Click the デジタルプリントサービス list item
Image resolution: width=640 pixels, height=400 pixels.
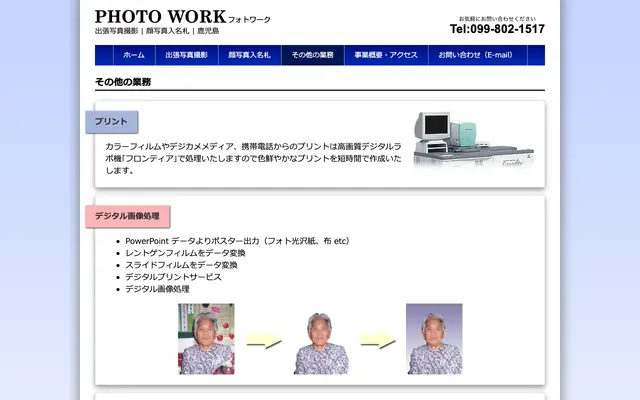click(173, 277)
